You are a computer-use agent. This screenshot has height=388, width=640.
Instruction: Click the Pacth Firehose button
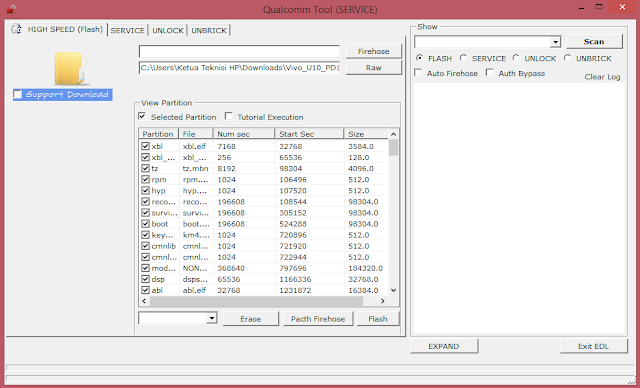pos(318,319)
